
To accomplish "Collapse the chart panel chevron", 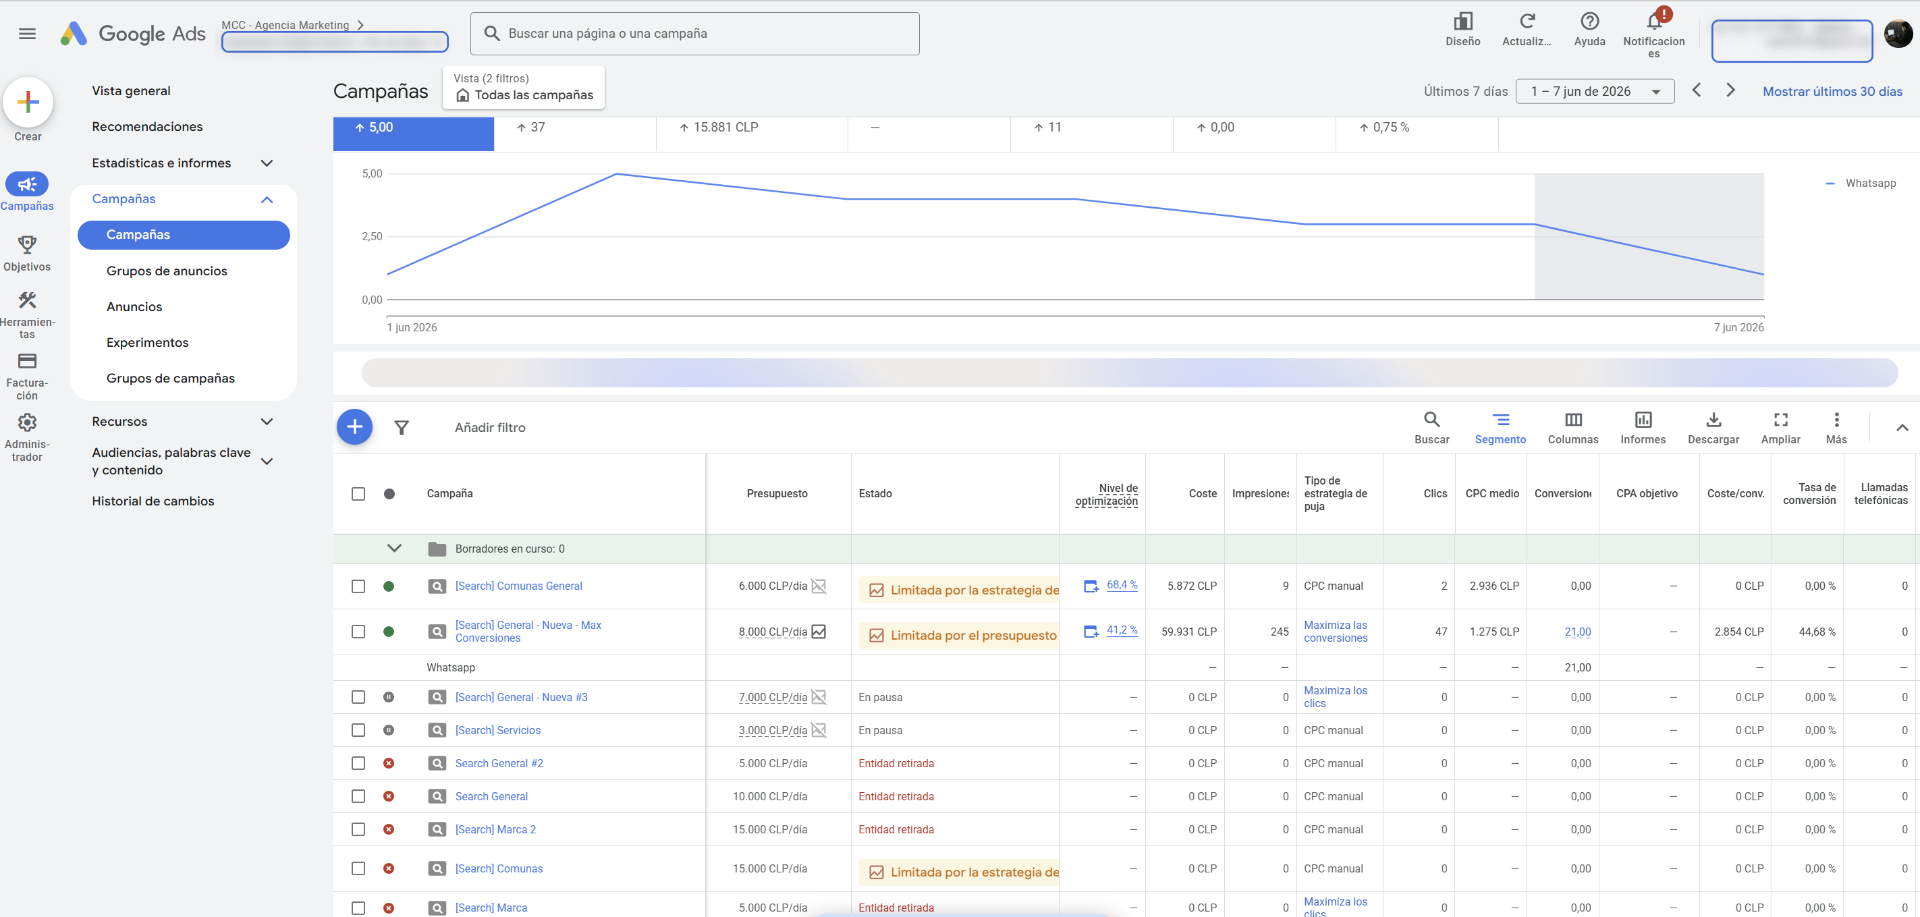I will [1902, 428].
